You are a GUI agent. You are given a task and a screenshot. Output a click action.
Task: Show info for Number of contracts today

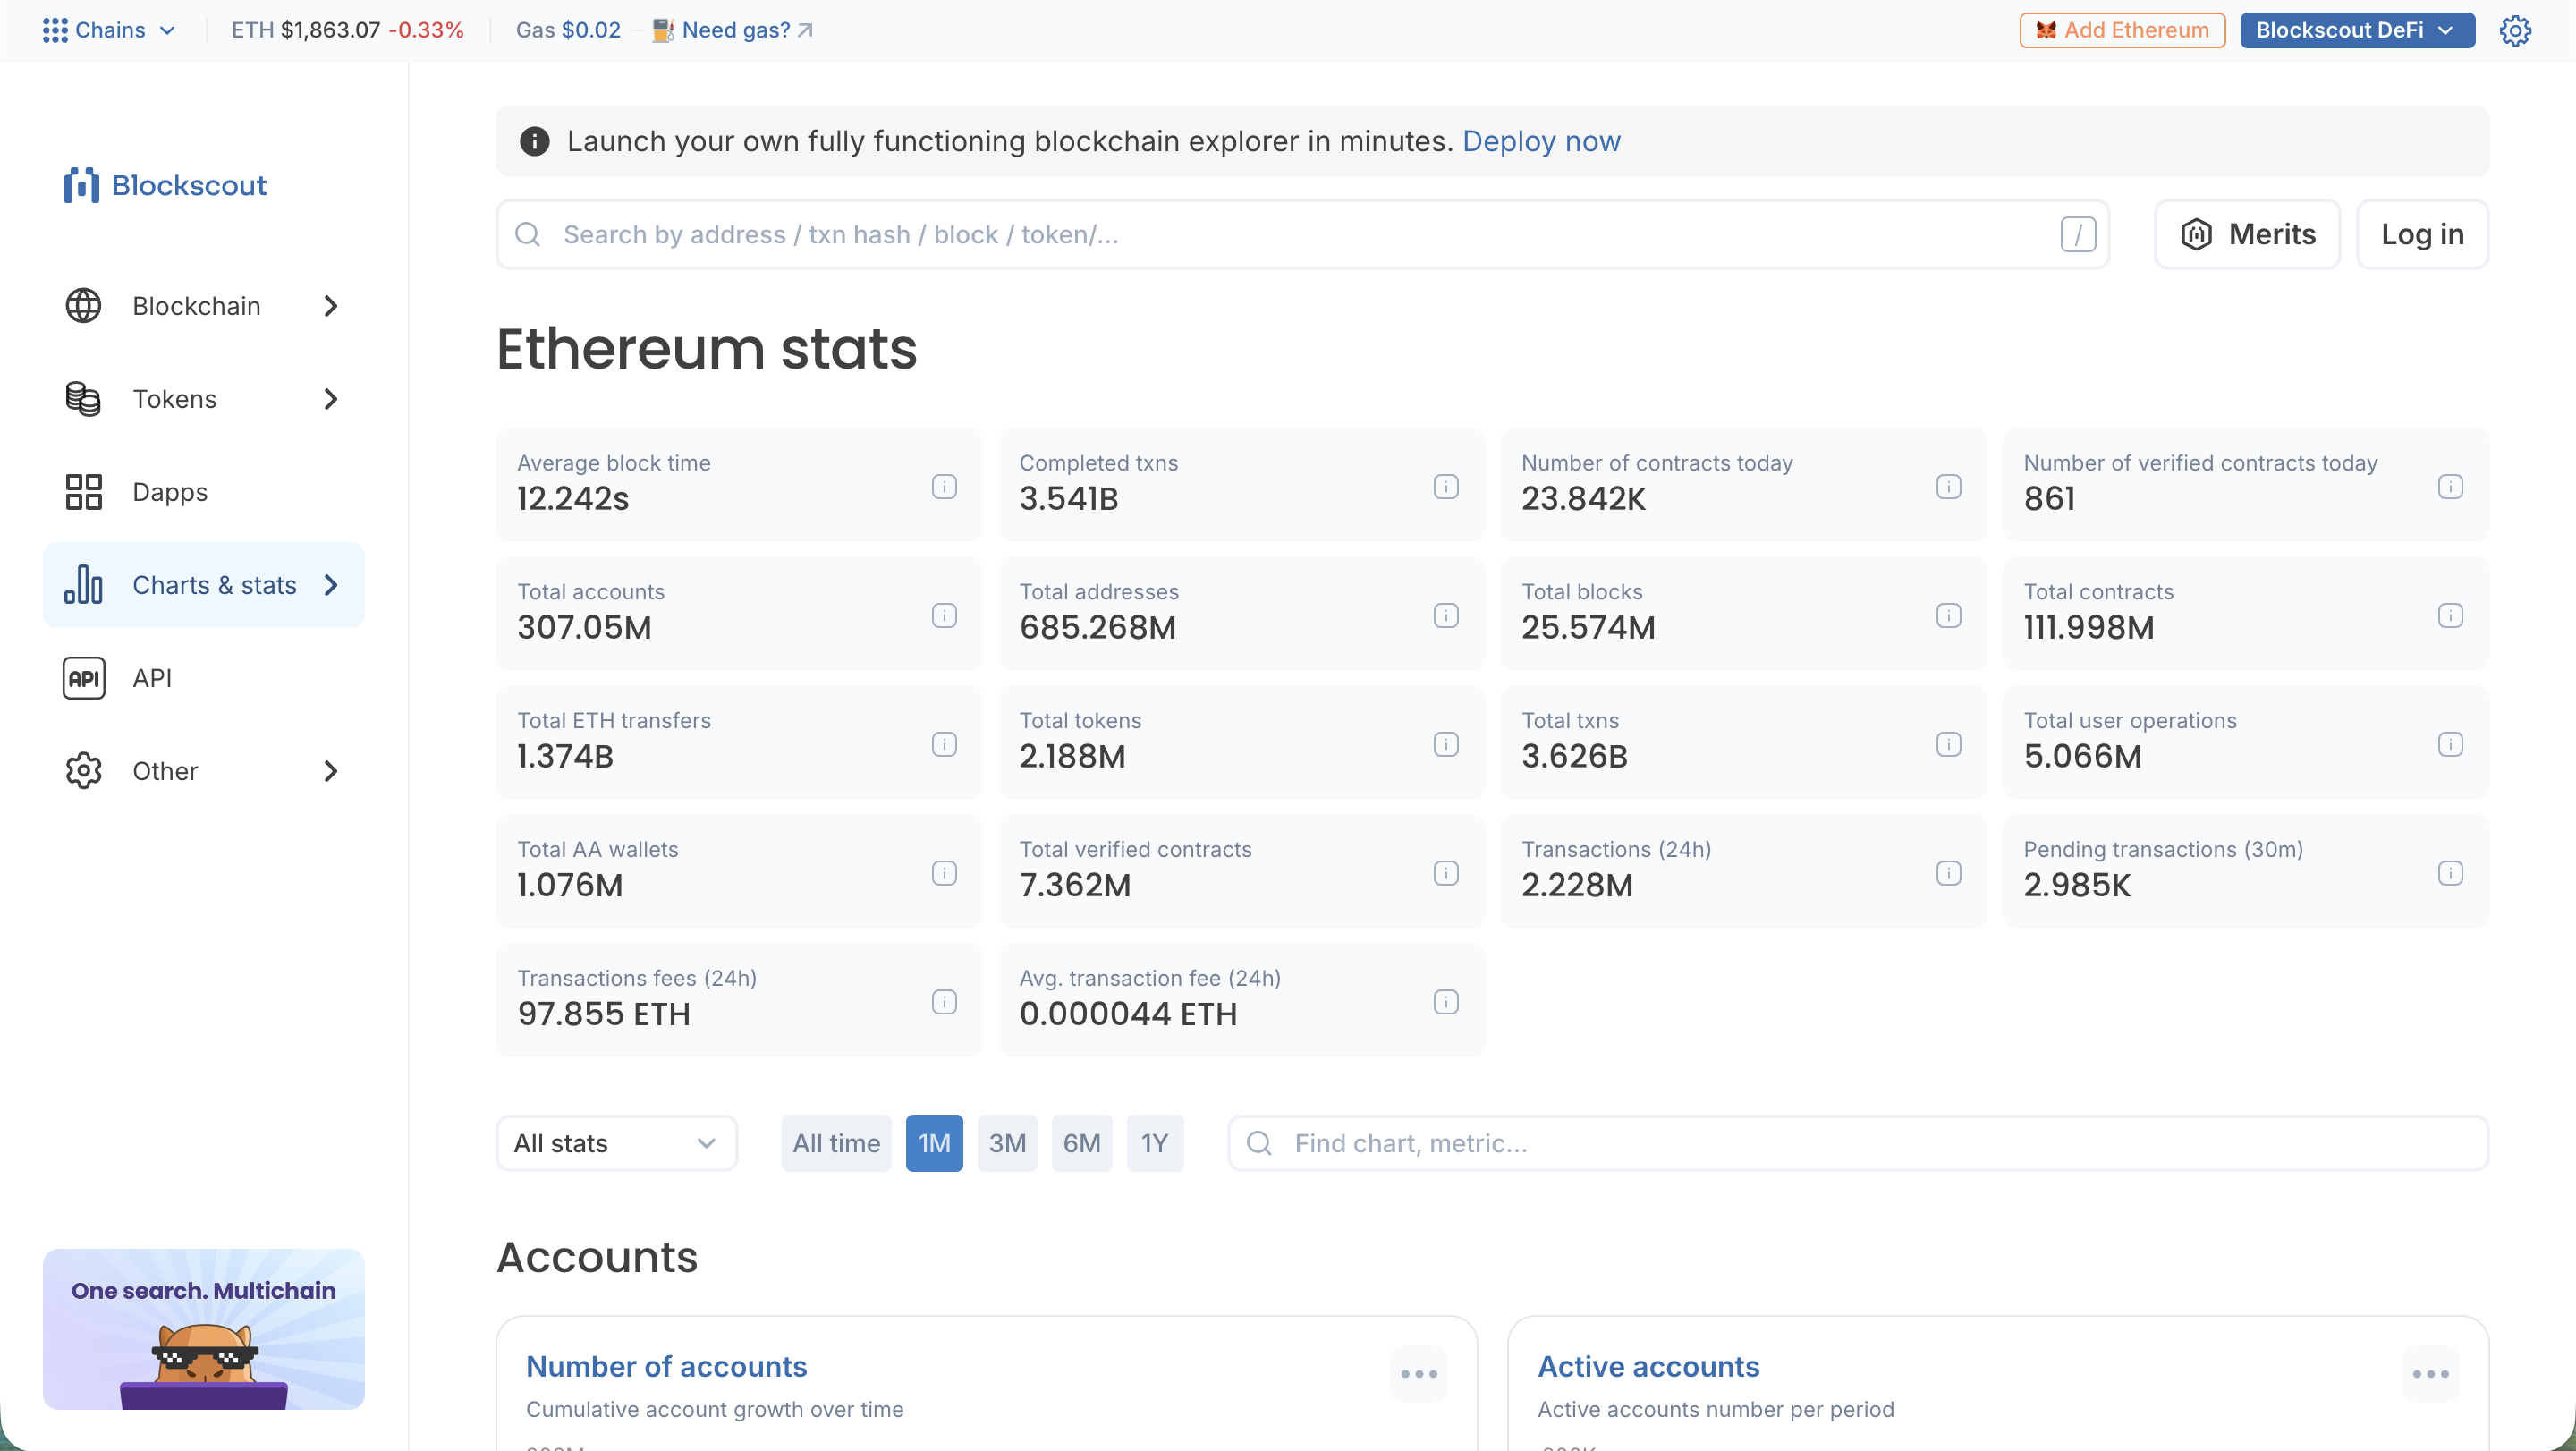click(1948, 486)
